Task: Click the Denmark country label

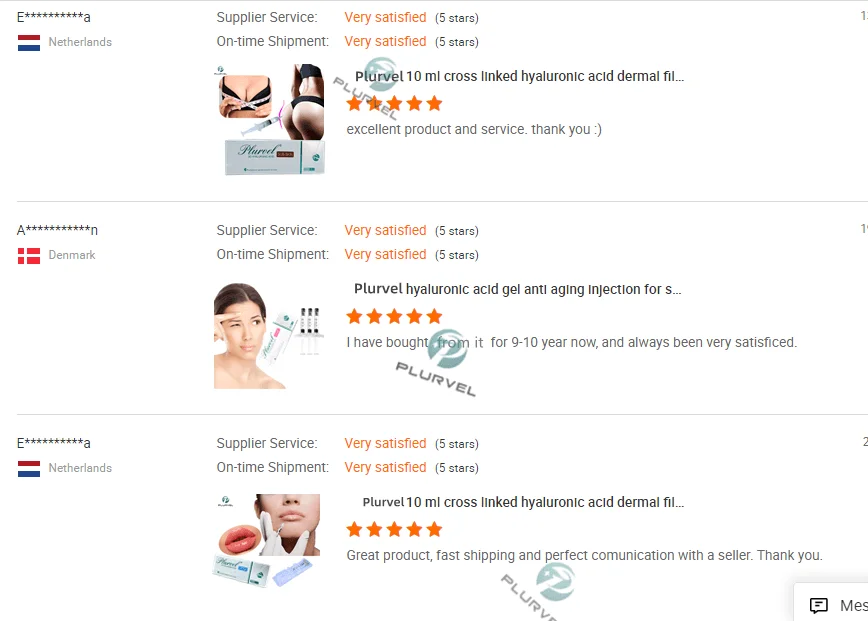Action: 72,255
